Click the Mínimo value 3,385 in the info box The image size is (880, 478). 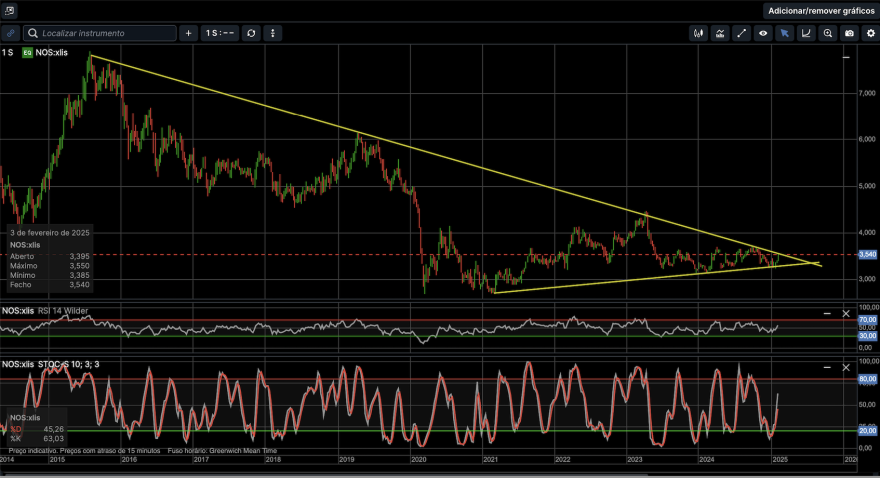(79, 275)
